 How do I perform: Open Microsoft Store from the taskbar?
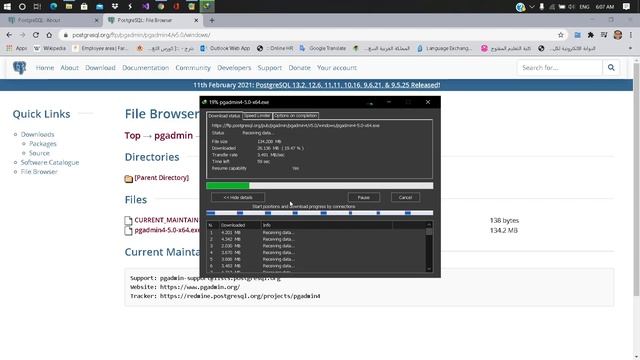coord(84,7)
